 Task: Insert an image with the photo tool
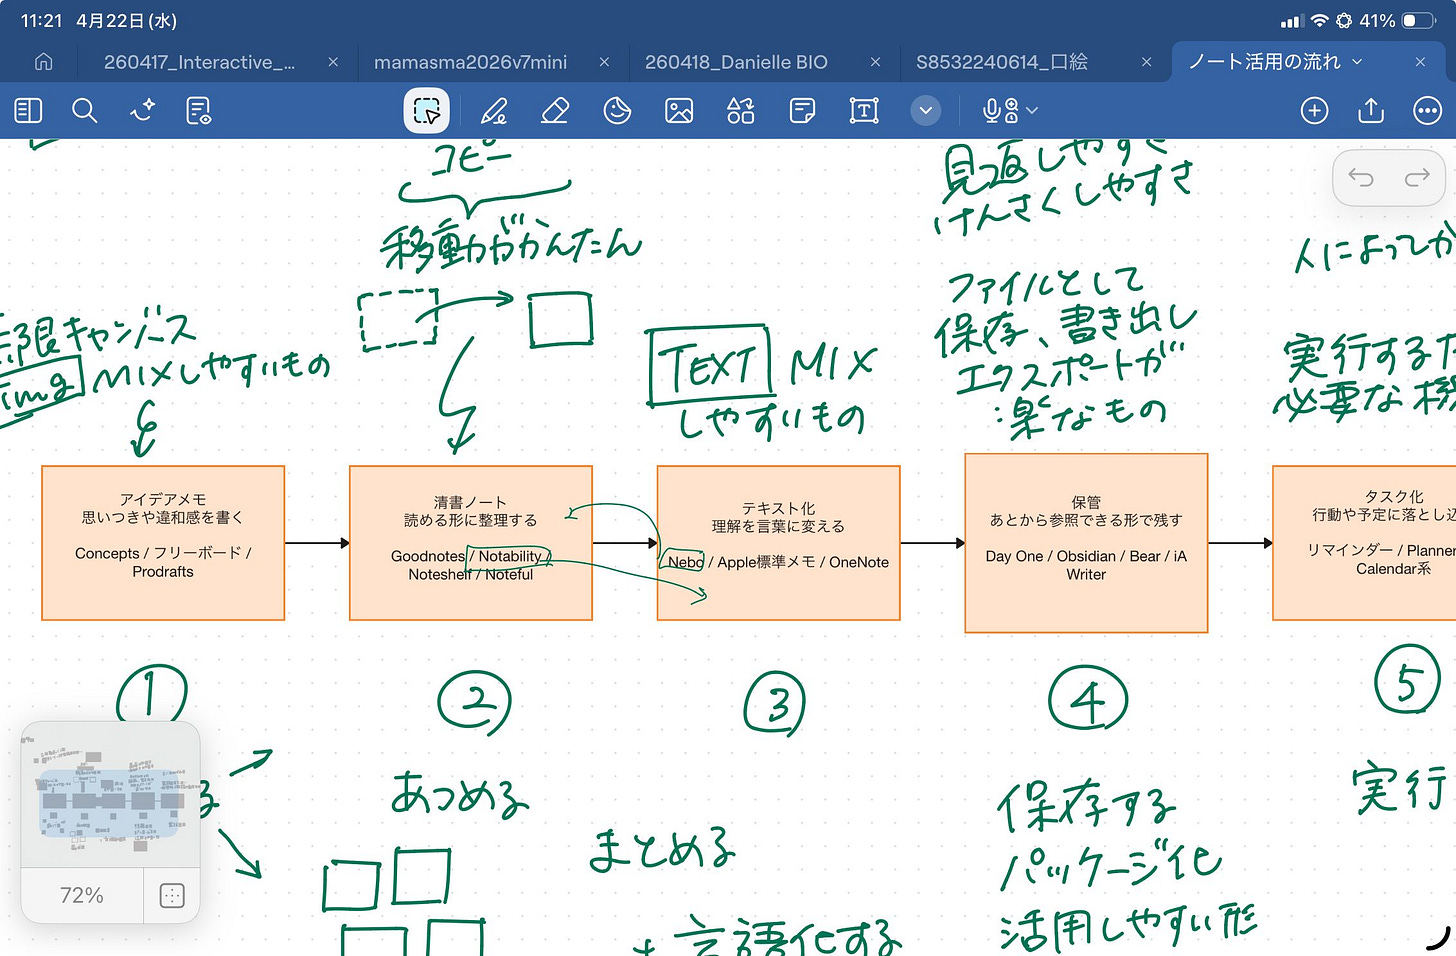[679, 110]
